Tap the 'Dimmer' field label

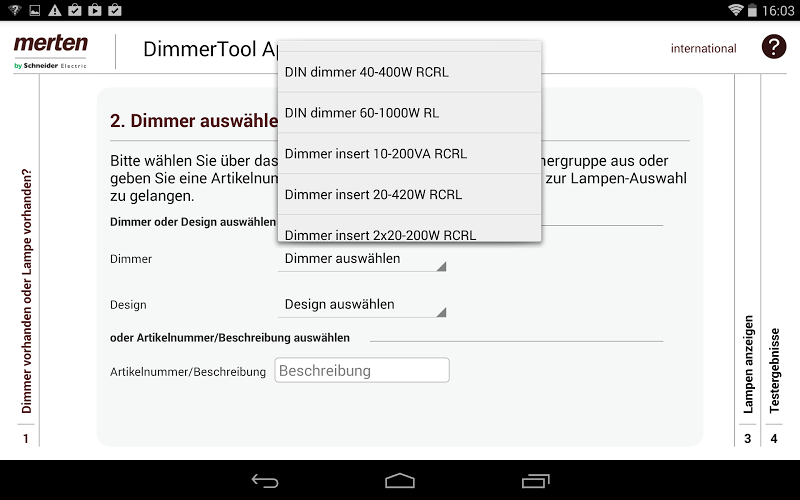[x=131, y=259]
